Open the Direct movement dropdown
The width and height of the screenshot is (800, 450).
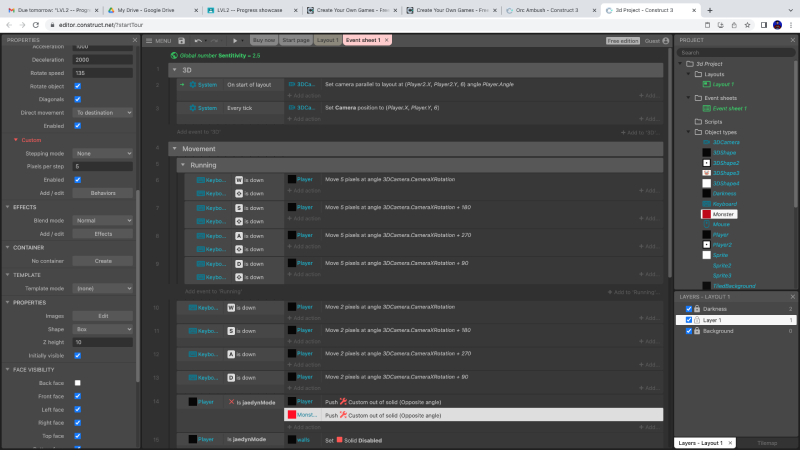pyautogui.click(x=103, y=113)
